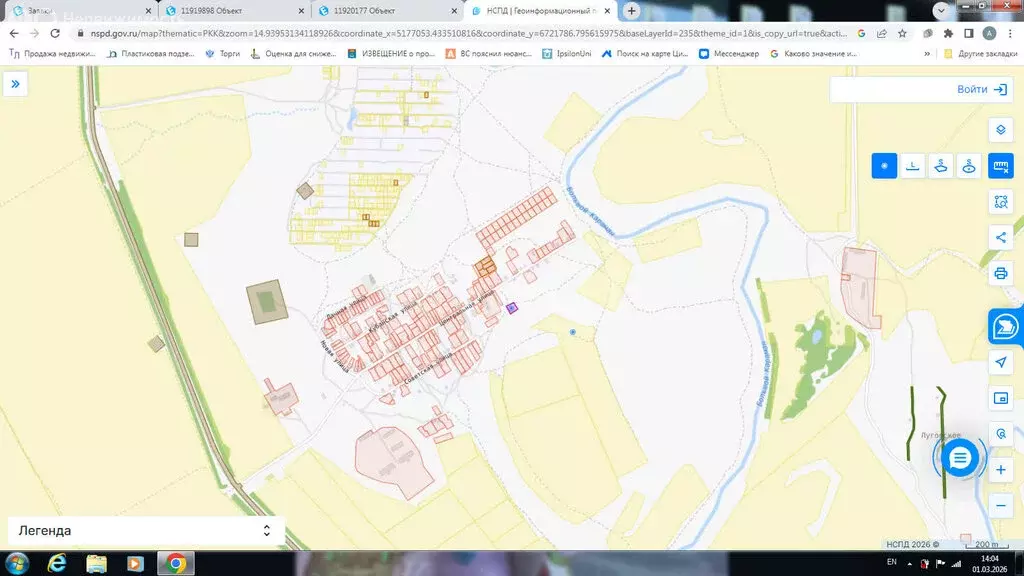The height and width of the screenshot is (576, 1024).
Task: Click the share map icon
Action: (x=1000, y=237)
